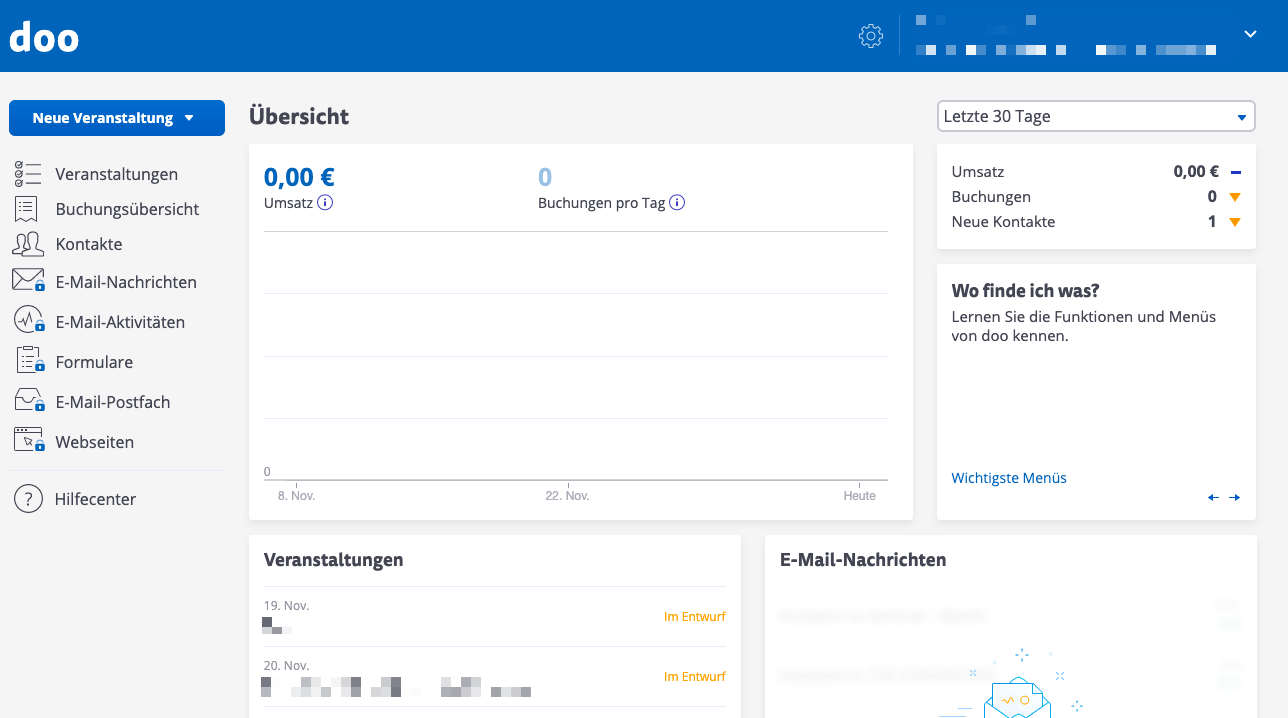Click the Buchungen pro Tag info icon
Image resolution: width=1288 pixels, height=718 pixels.
tap(677, 203)
